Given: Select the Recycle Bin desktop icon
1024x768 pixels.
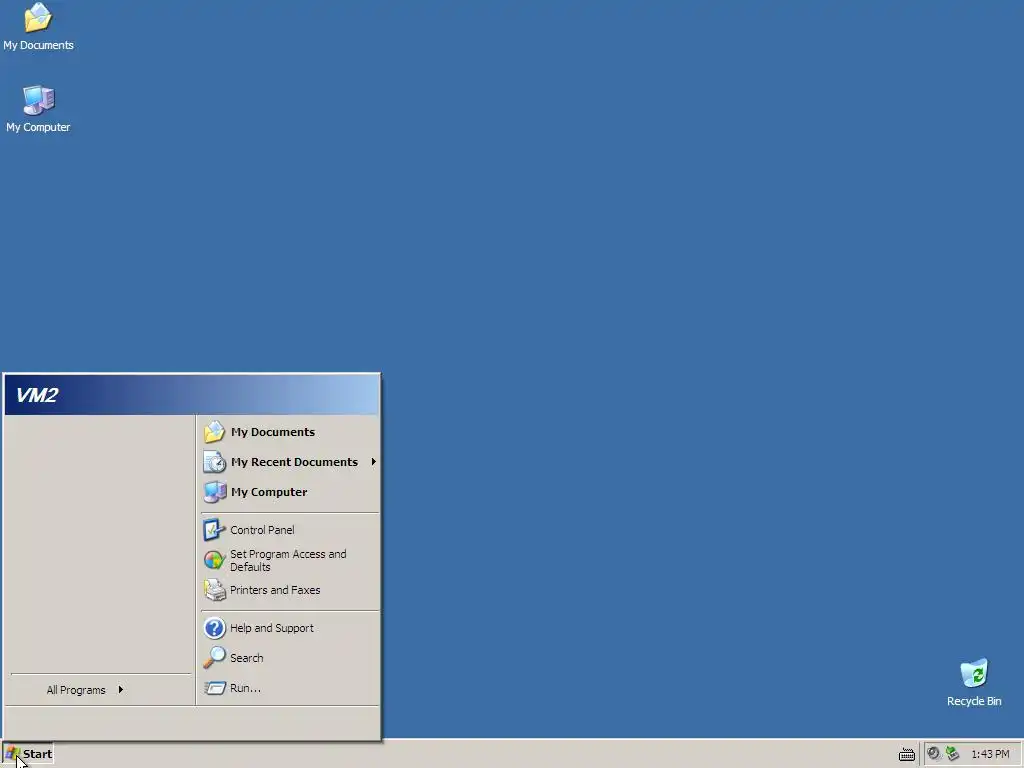Looking at the screenshot, I should 974,683.
